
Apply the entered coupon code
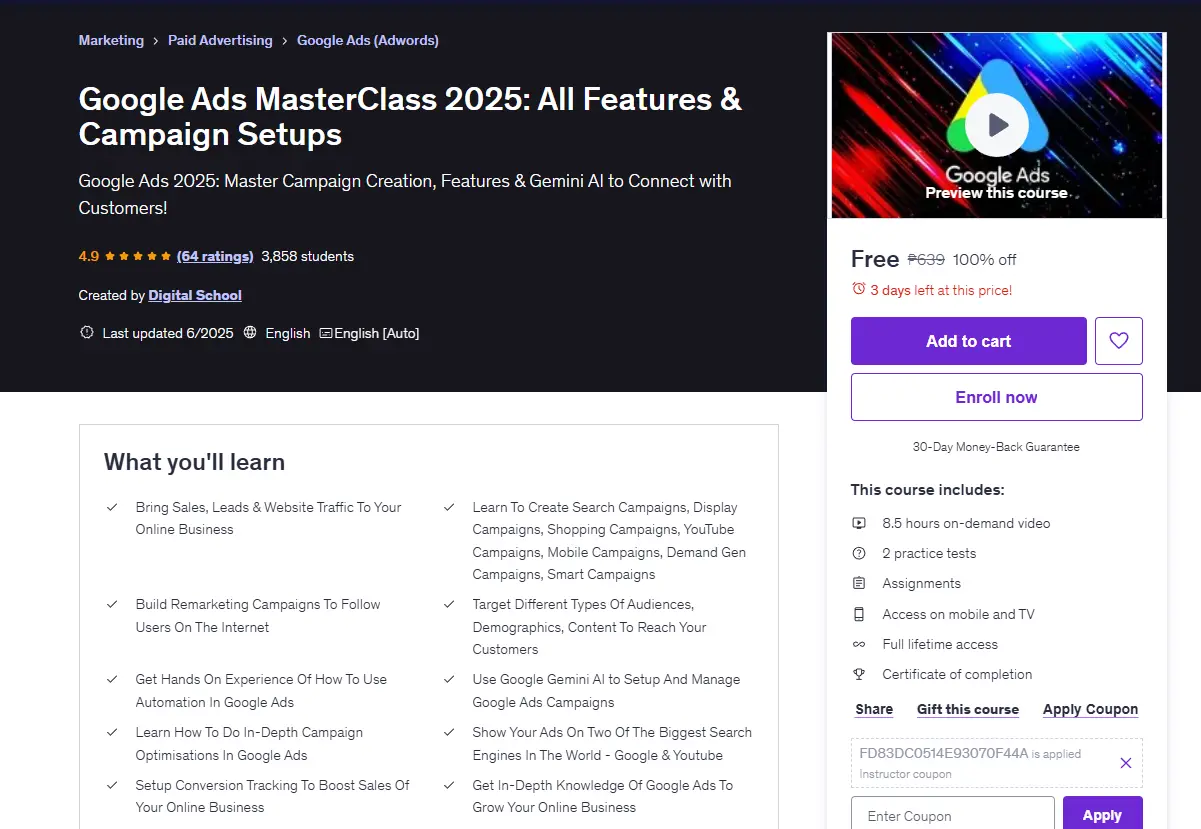coord(1102,815)
